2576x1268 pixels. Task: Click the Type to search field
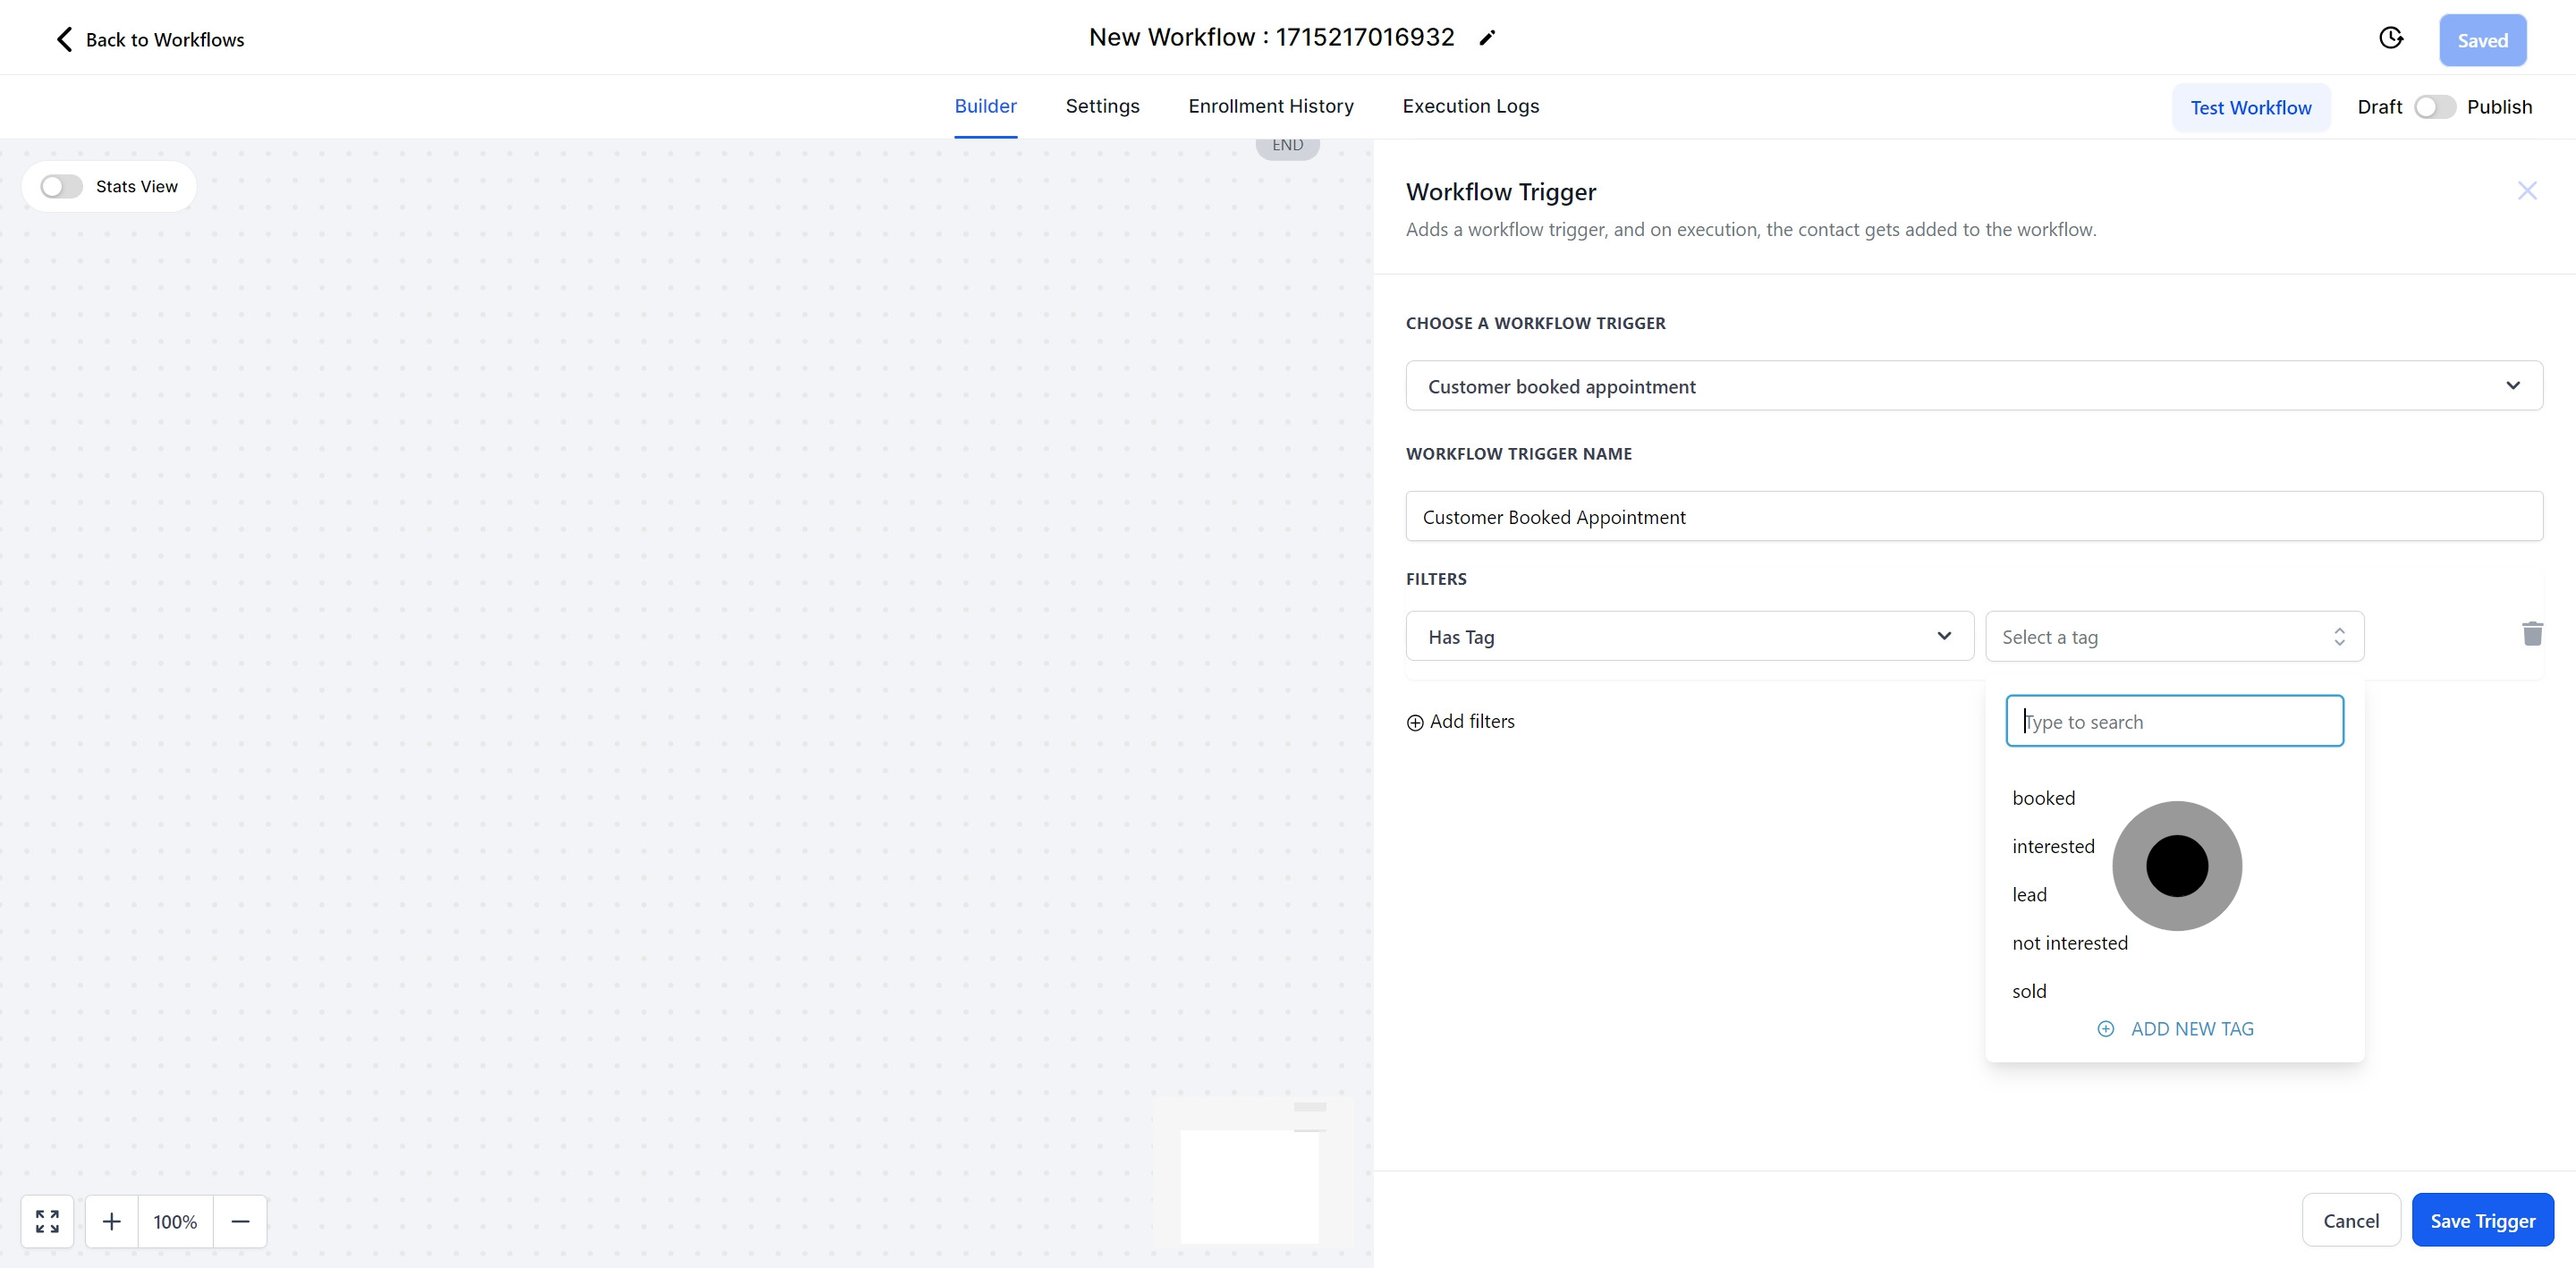(x=2174, y=721)
